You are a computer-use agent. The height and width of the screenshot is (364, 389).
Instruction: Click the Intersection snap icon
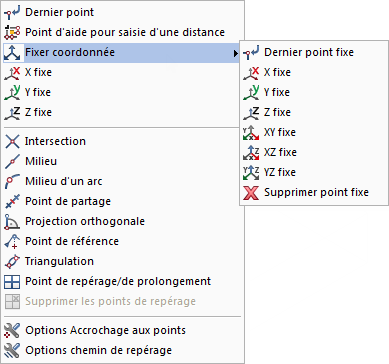click(x=12, y=142)
